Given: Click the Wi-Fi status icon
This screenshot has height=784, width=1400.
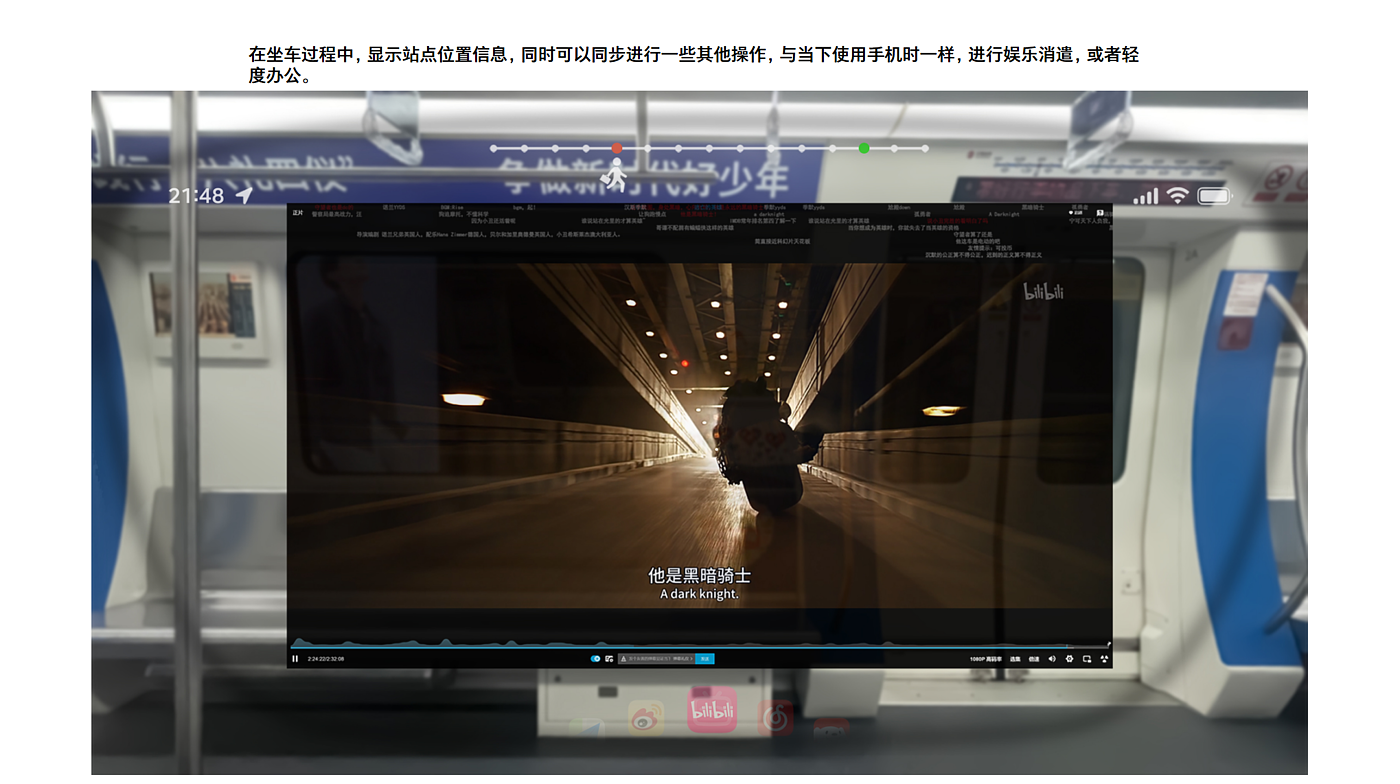Looking at the screenshot, I should point(1178,196).
